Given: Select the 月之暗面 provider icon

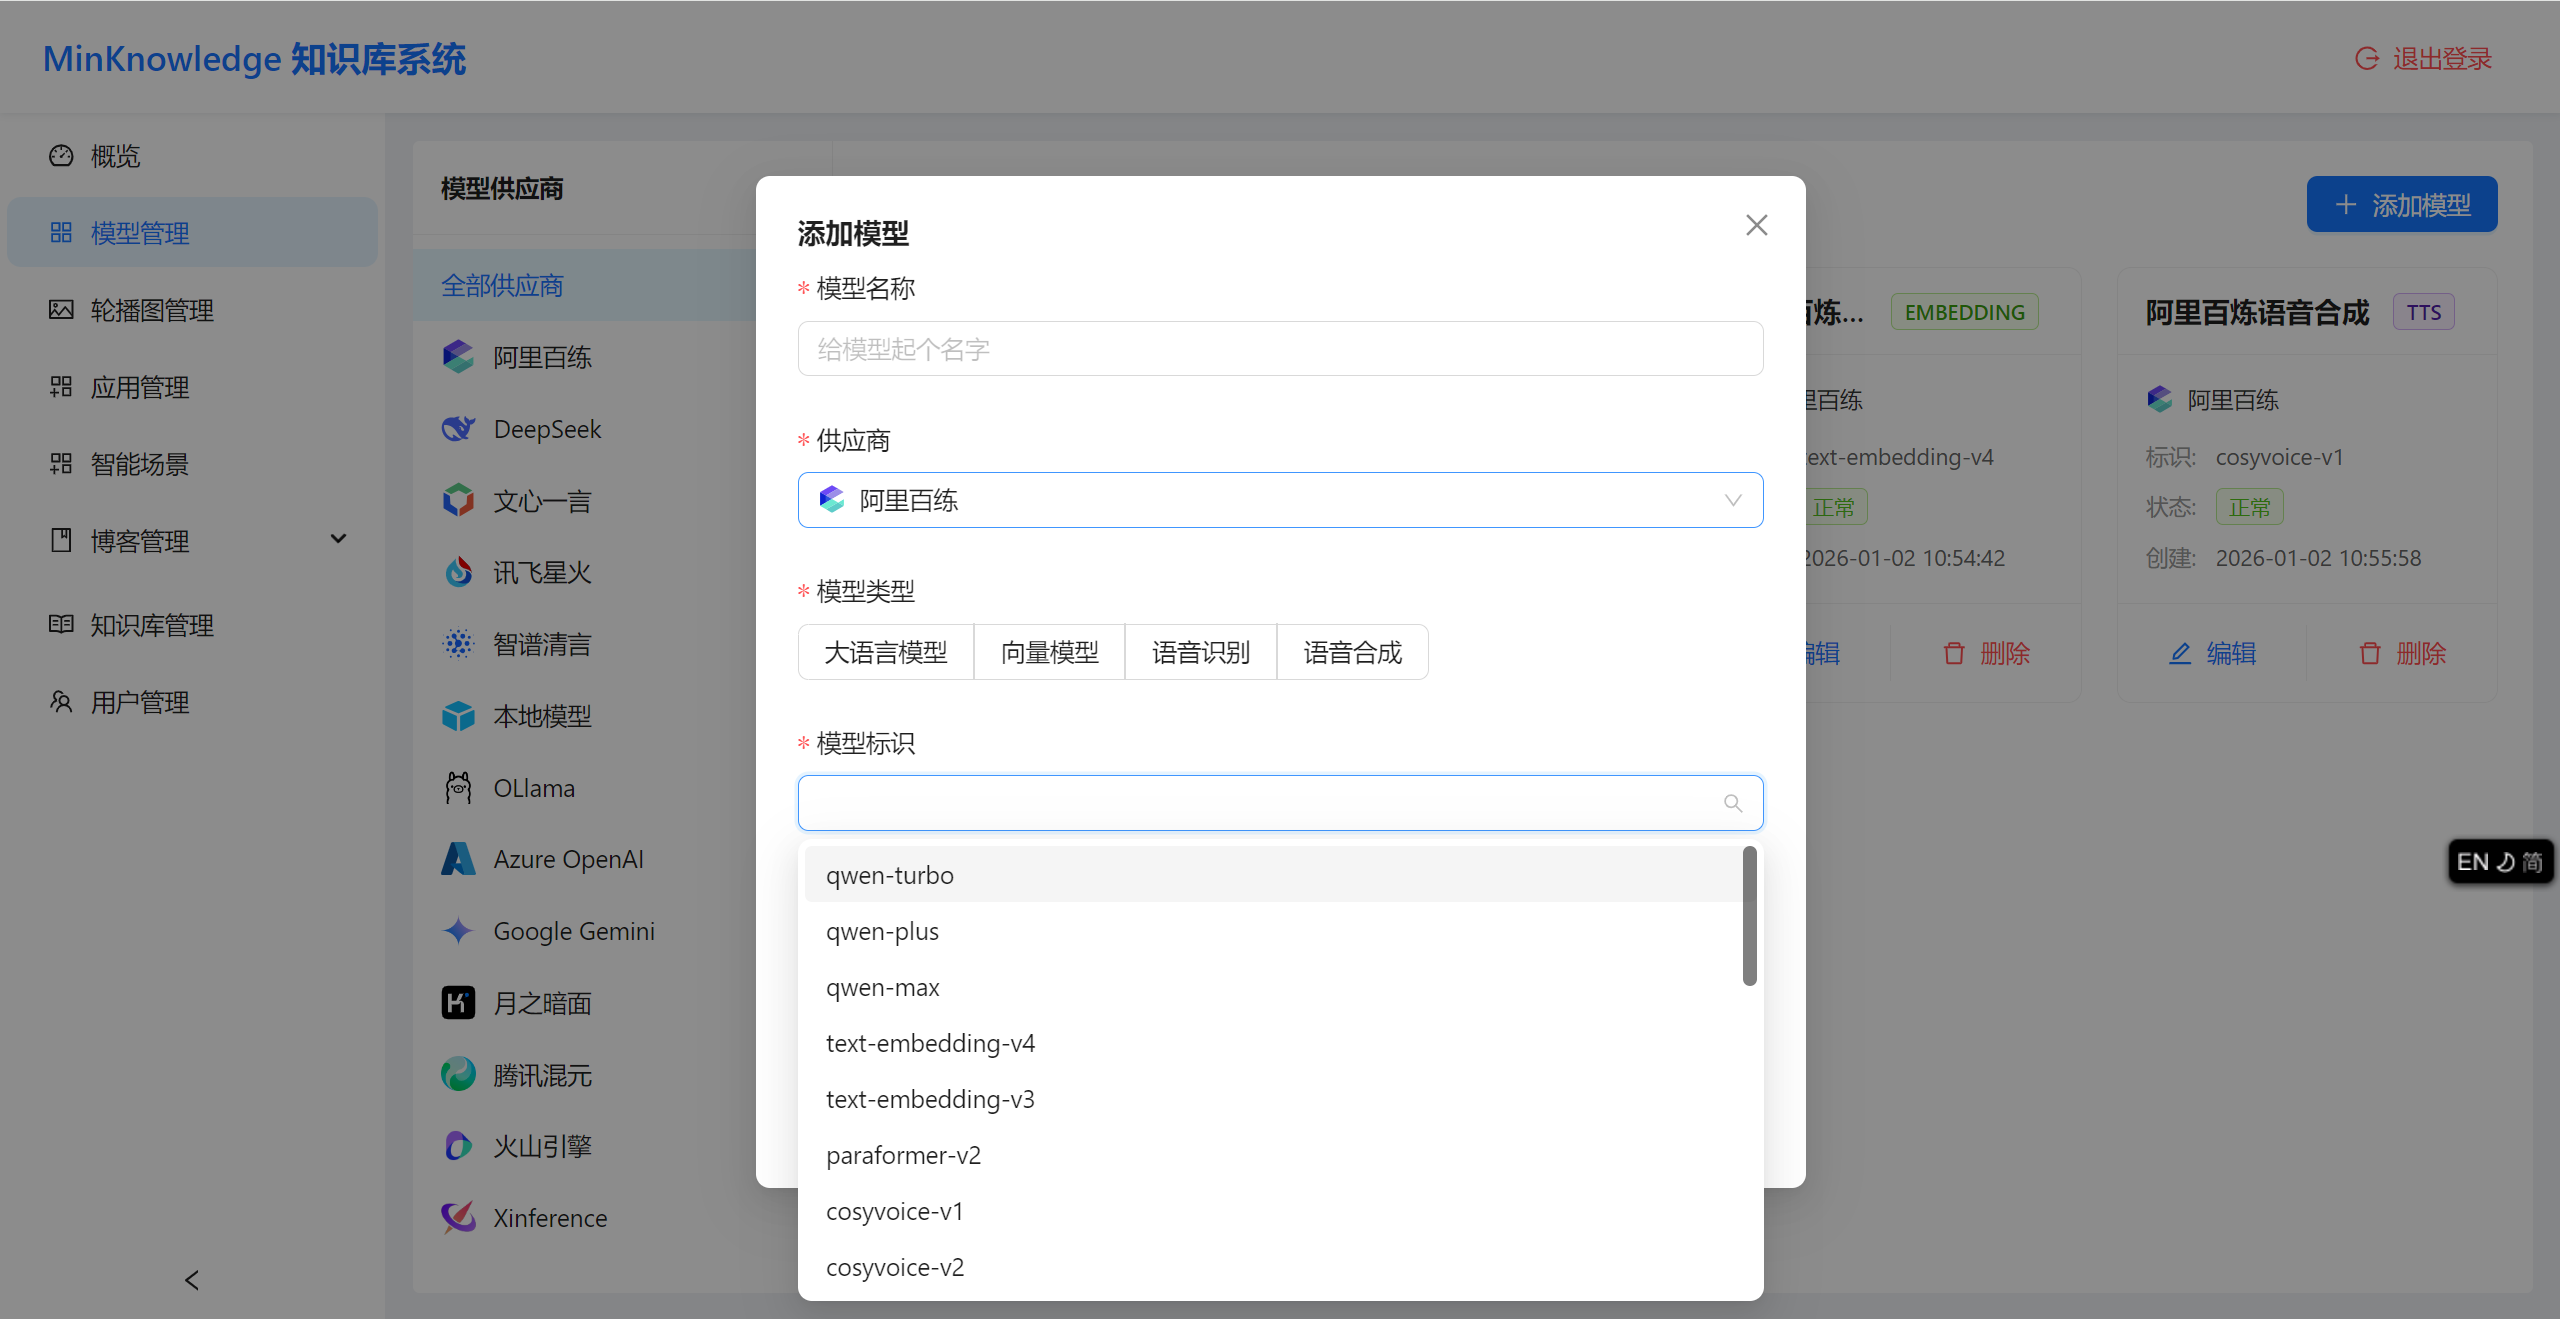Looking at the screenshot, I should coord(458,1002).
